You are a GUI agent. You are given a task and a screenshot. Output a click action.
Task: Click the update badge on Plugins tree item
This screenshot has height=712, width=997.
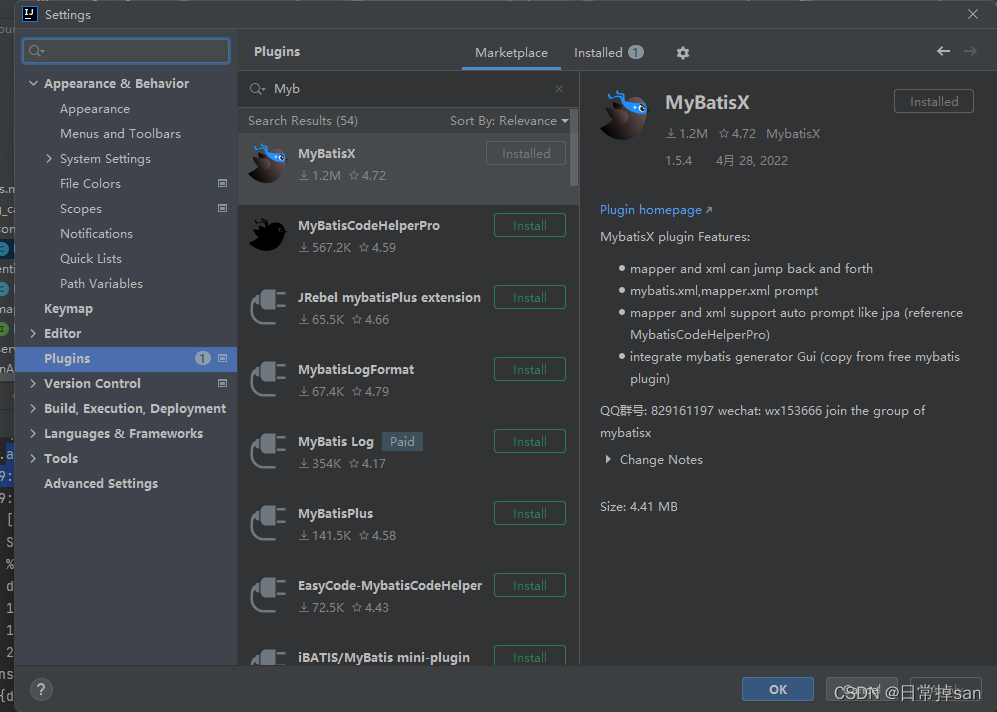202,359
